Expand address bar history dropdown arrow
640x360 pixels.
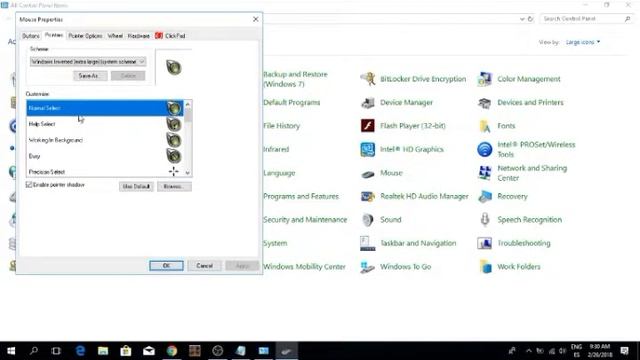coord(522,19)
